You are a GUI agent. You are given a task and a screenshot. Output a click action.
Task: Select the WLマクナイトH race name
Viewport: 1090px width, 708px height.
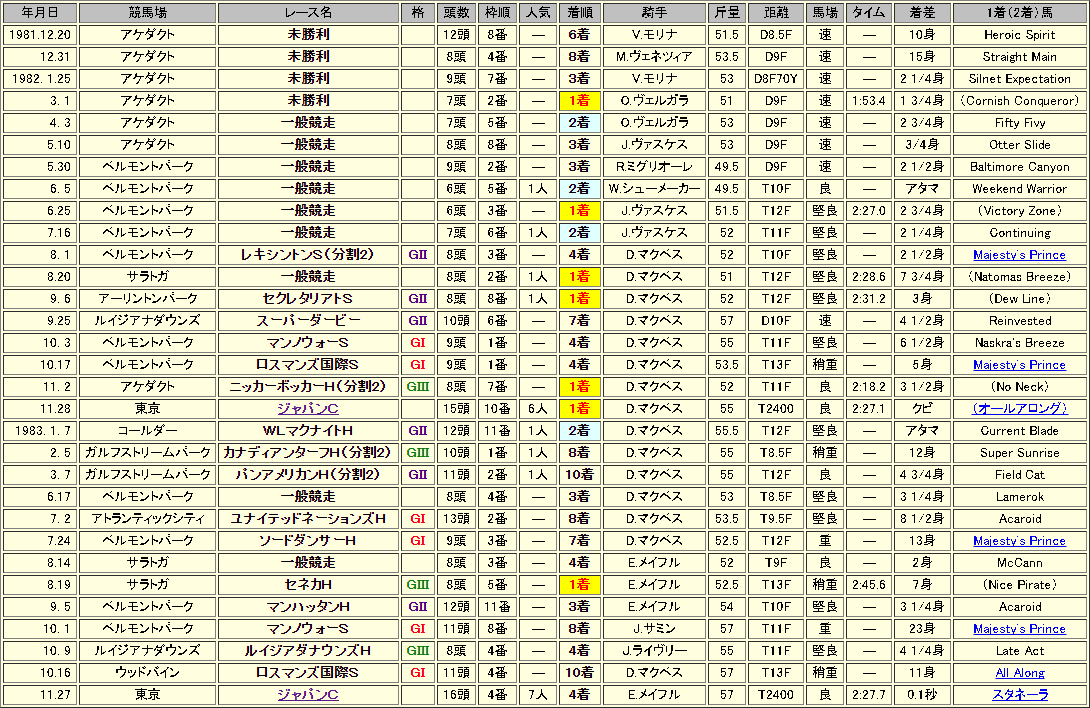point(309,431)
